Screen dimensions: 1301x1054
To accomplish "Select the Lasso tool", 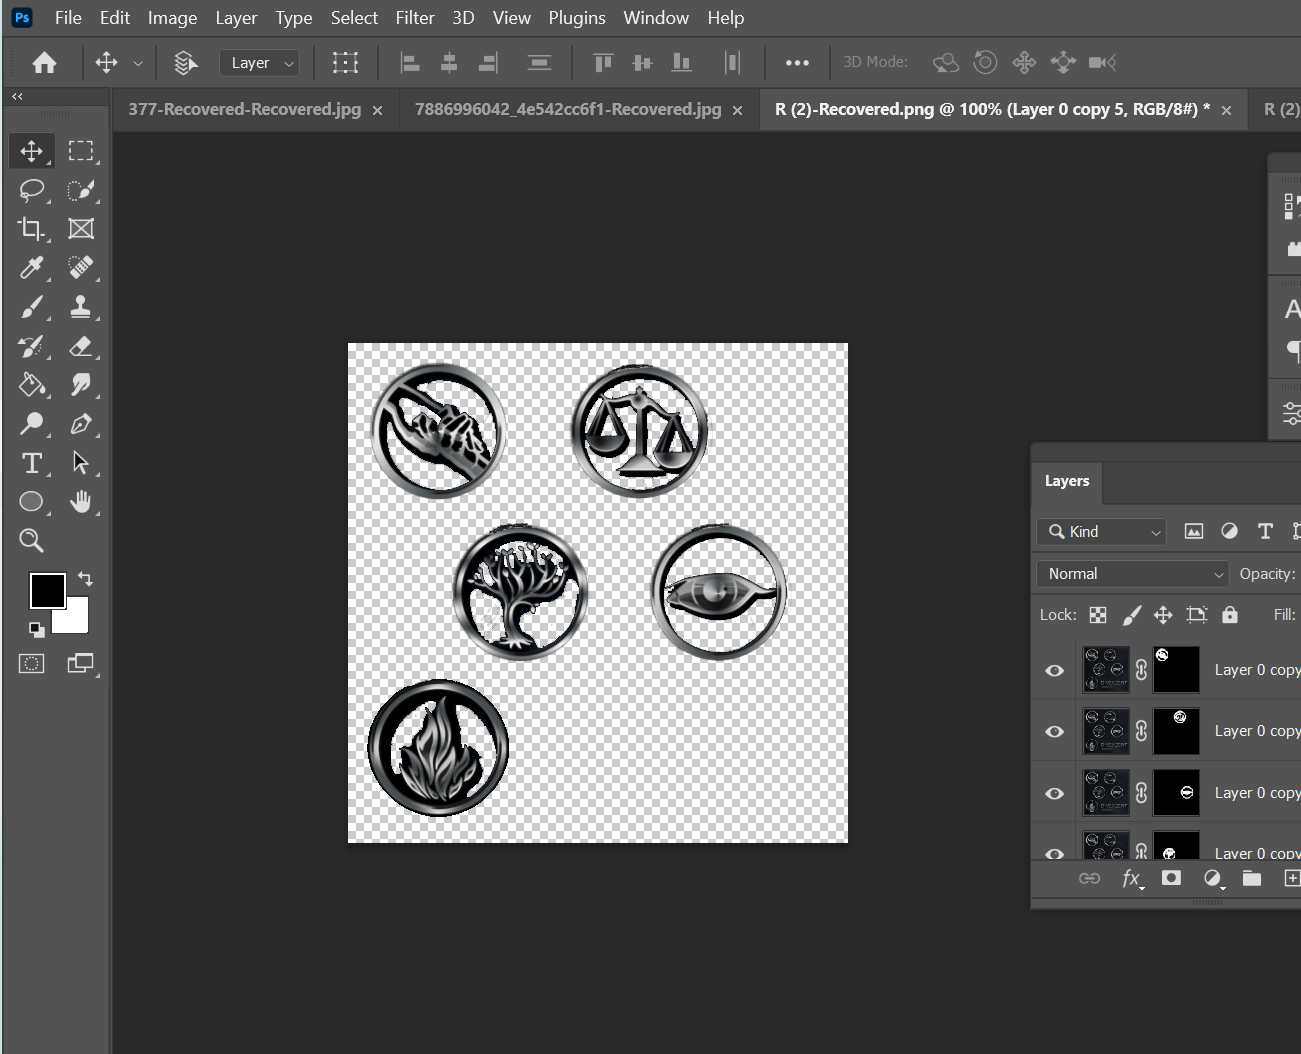I will 31,190.
